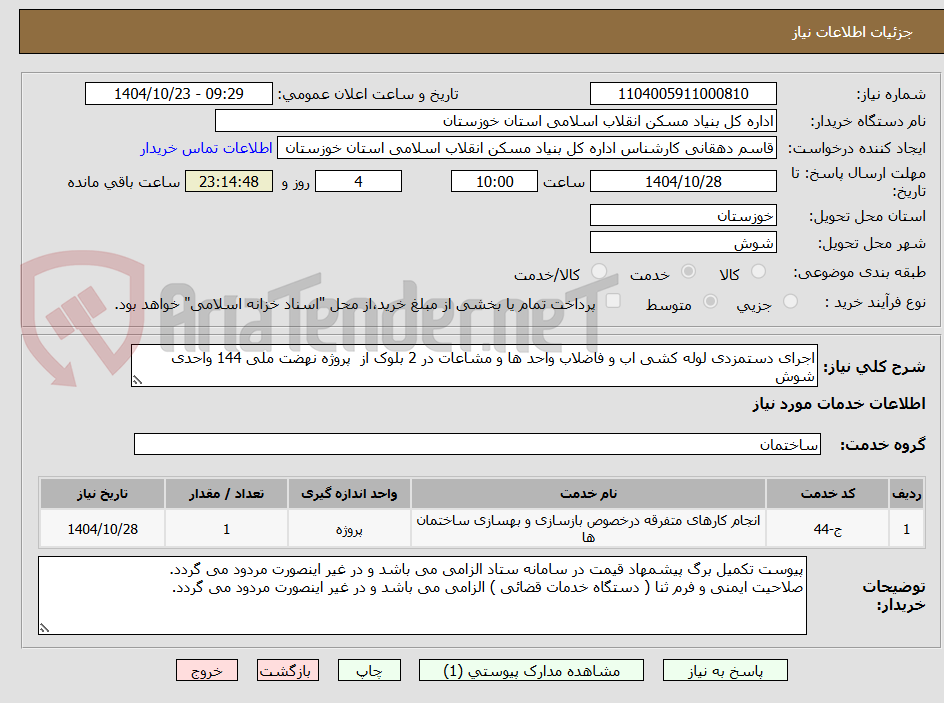Click the واحد اندازه گیری column header
Image resolution: width=944 pixels, height=703 pixels.
click(349, 494)
